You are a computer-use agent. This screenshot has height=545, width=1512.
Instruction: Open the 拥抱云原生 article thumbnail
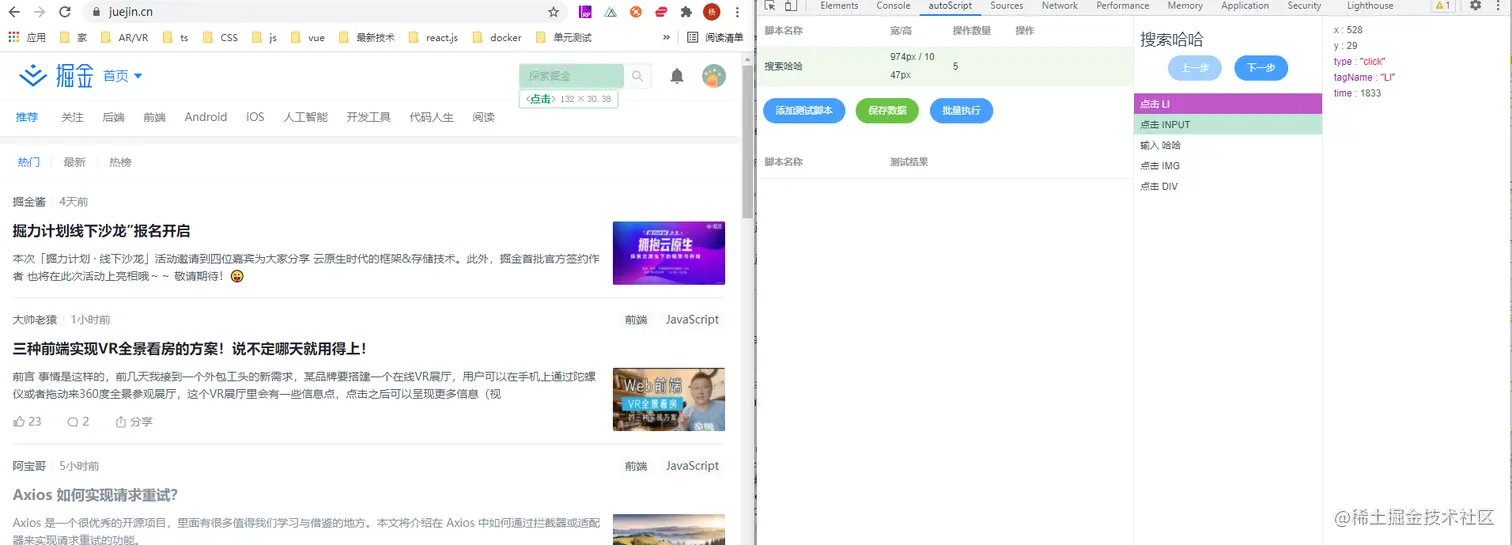pos(669,253)
